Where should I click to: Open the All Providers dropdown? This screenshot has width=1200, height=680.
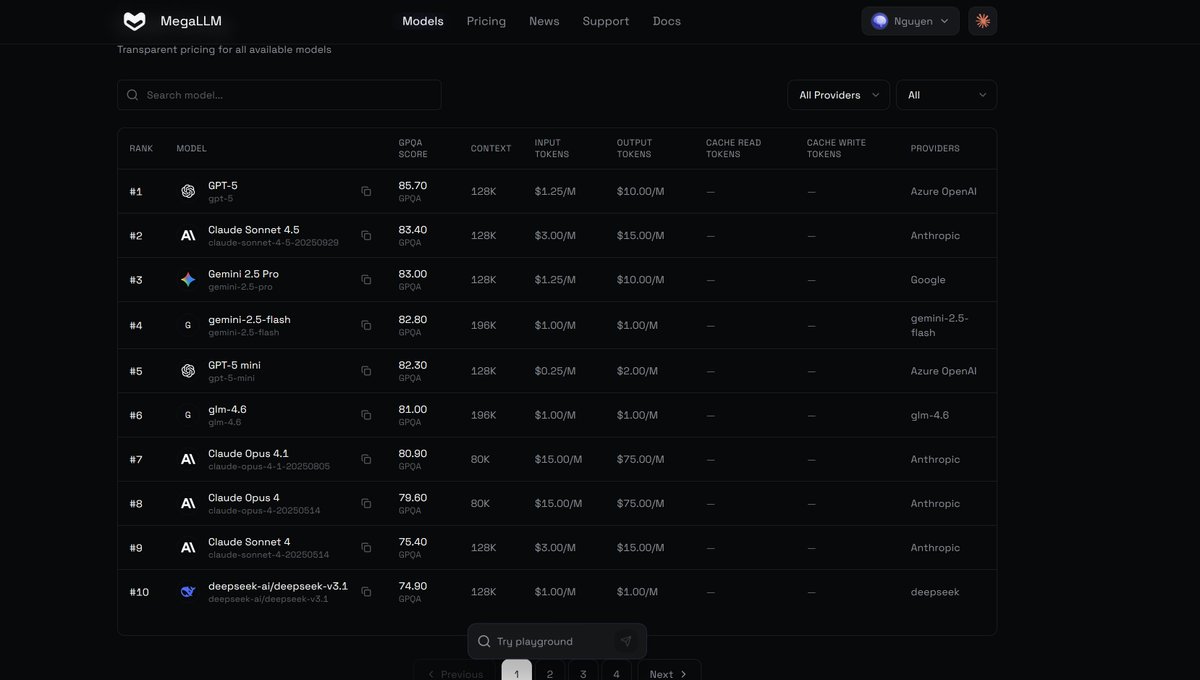click(x=839, y=95)
